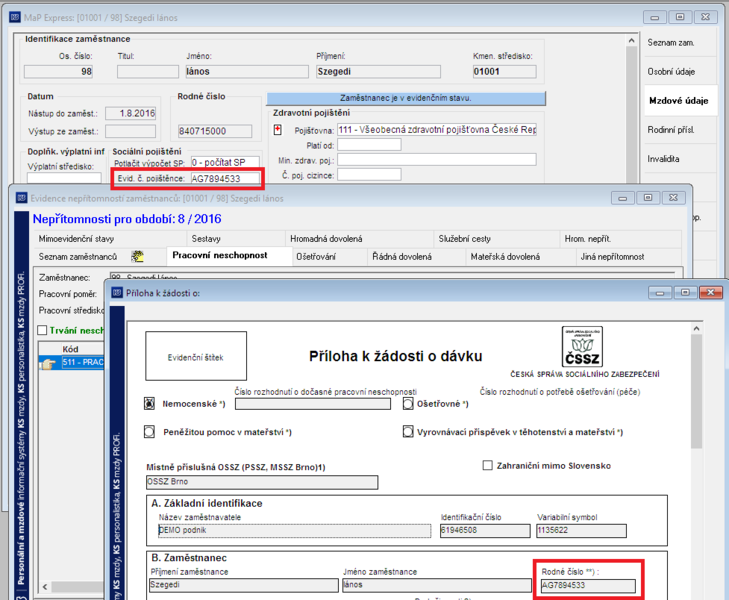
Task: Click the Min. zdrav. poj. field
Action: (437, 160)
